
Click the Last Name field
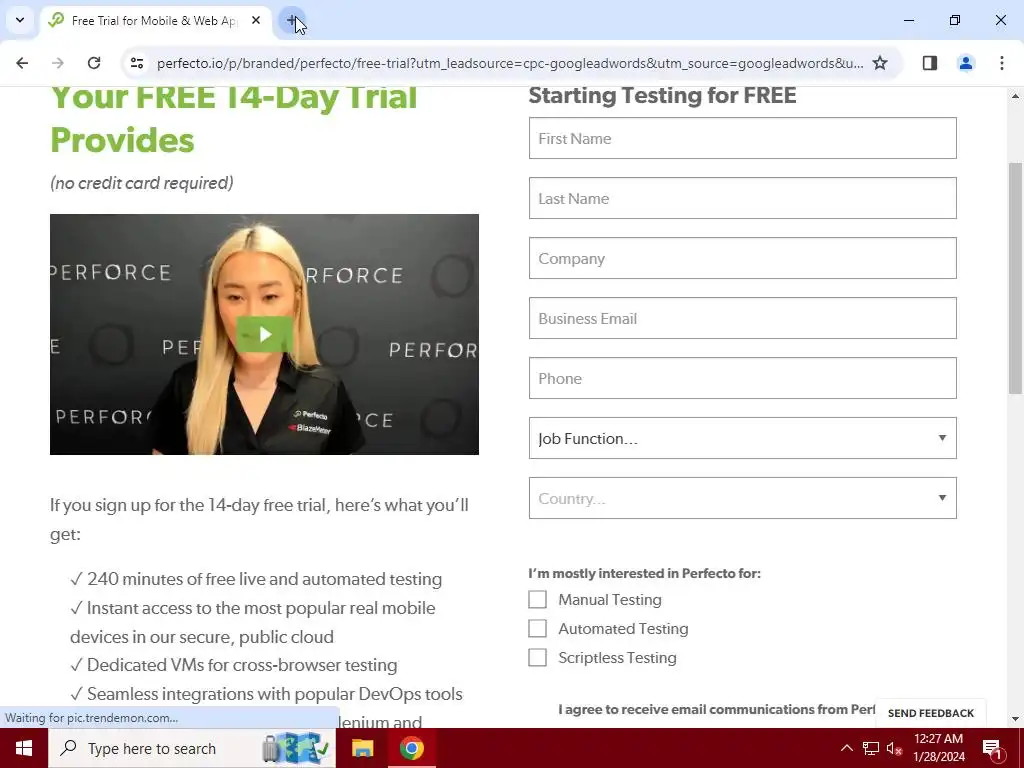pyautogui.click(x=743, y=198)
